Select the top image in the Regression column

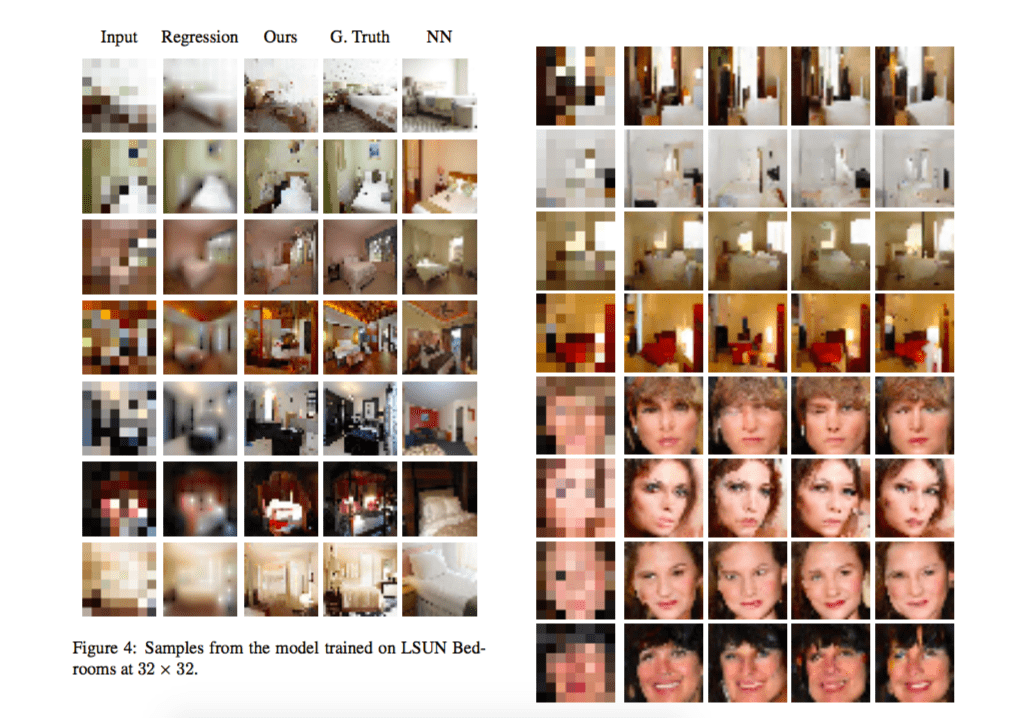199,96
